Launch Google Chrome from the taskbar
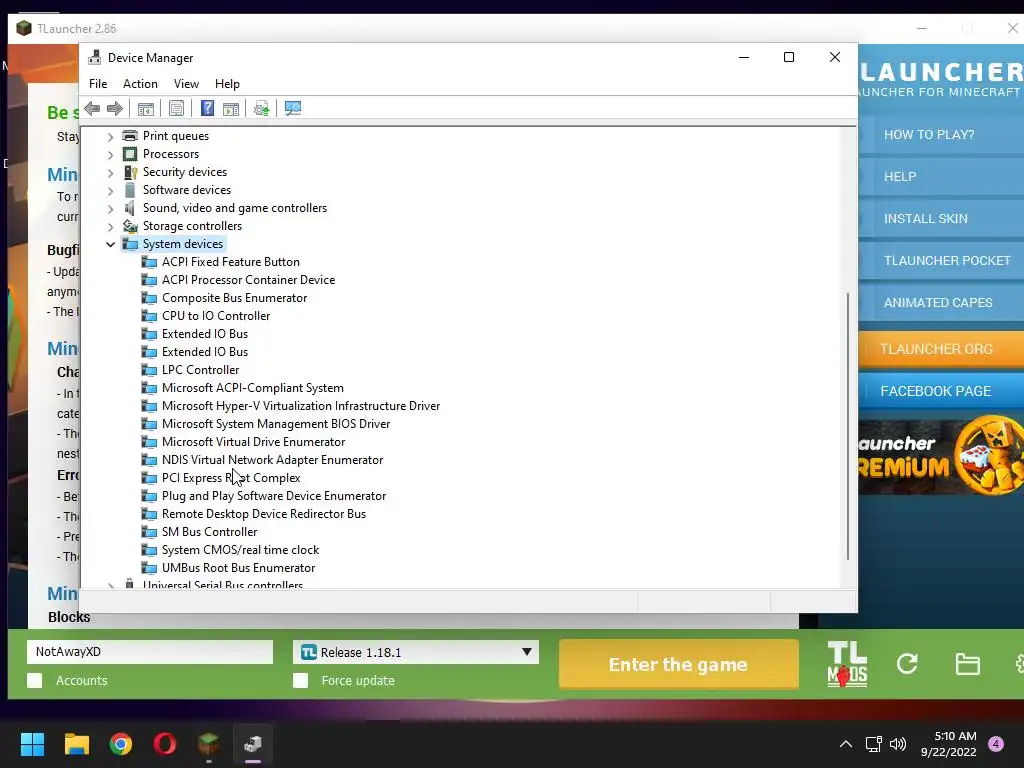Viewport: 1024px width, 768px height. coord(121,744)
